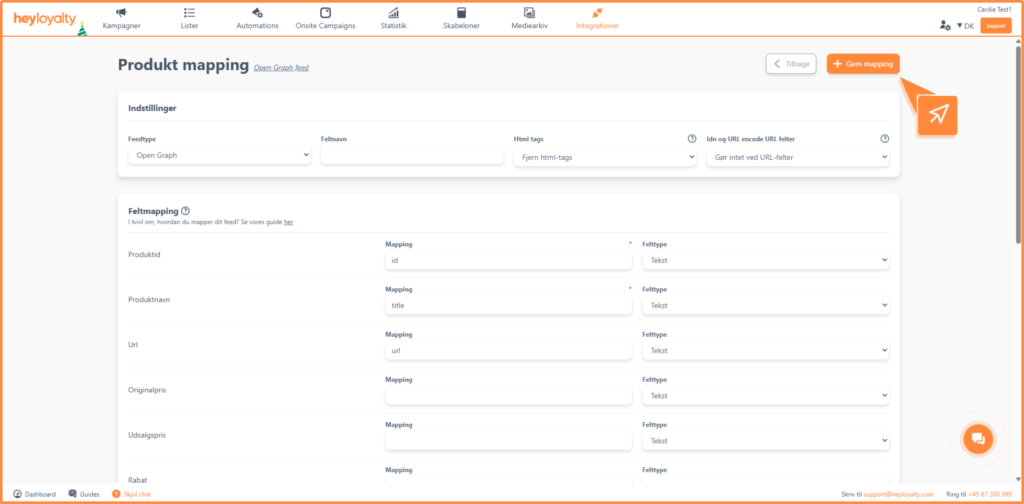Open the Automations section
Viewport: 1024px width, 504px height.
coord(257,18)
